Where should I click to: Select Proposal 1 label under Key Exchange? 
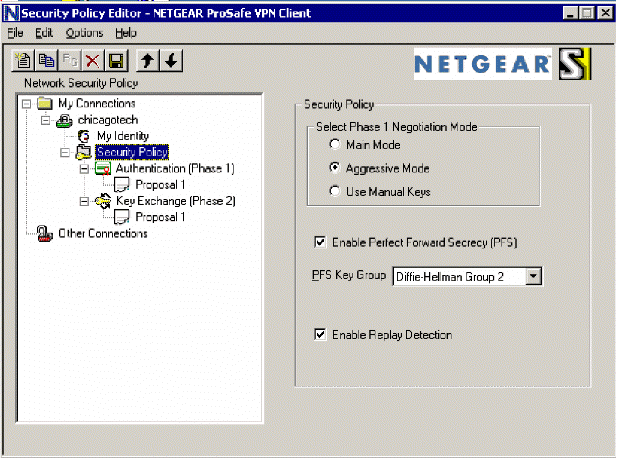coord(160,217)
